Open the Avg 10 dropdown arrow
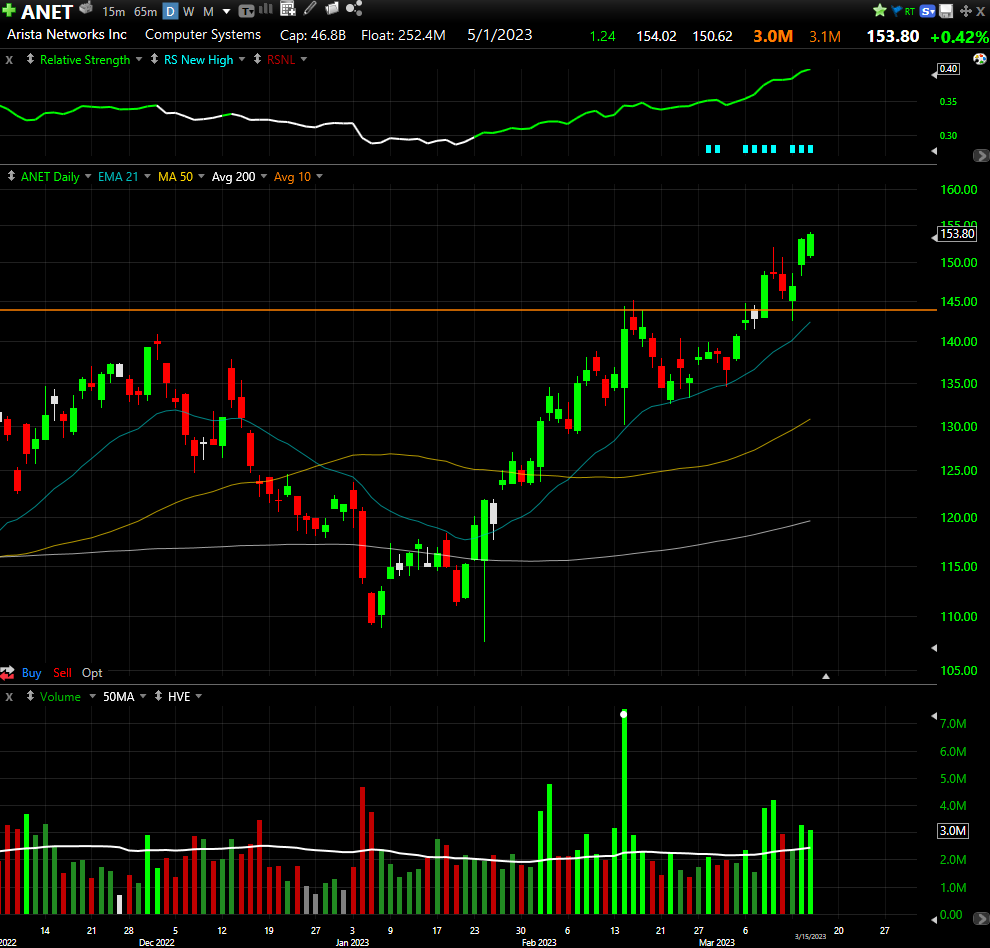This screenshot has height=948, width=990. 319,176
